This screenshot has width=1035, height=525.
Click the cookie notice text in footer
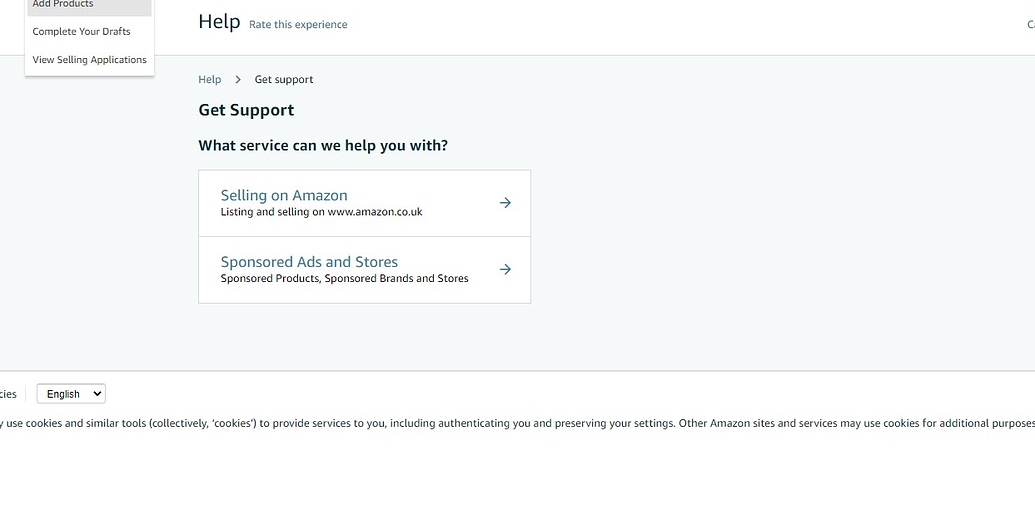[500, 423]
